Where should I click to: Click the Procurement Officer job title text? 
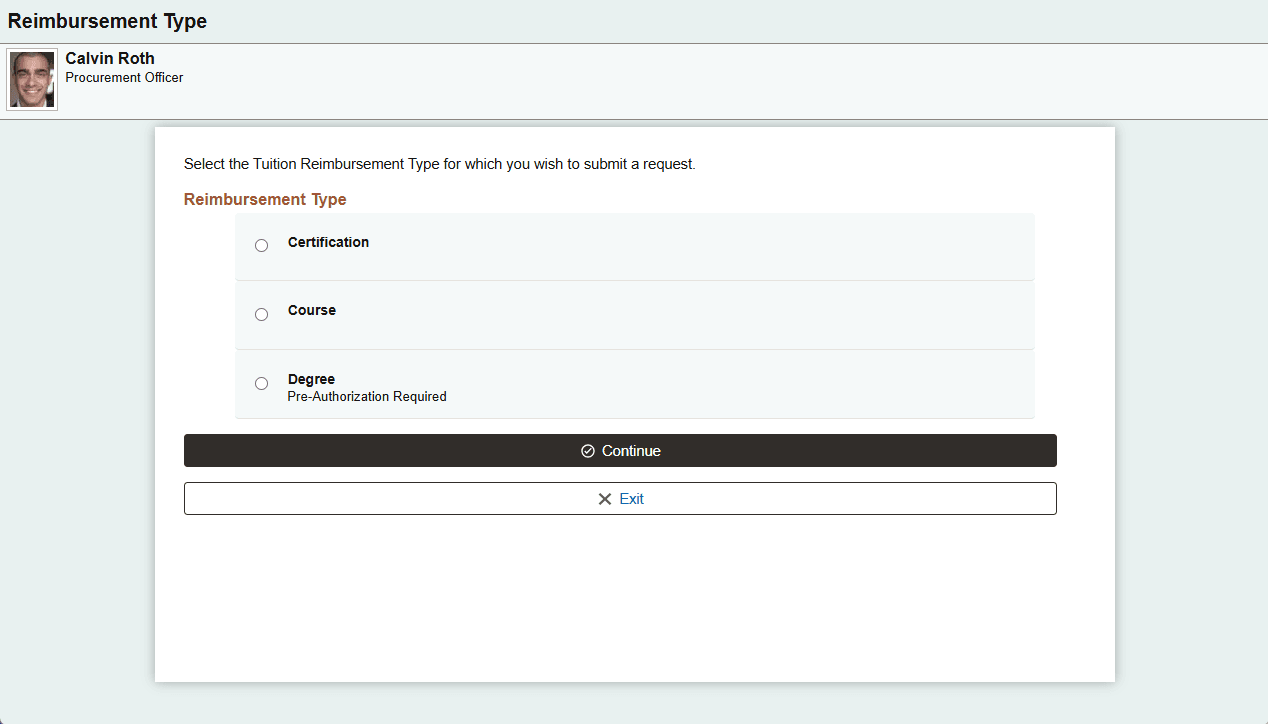pyautogui.click(x=124, y=77)
